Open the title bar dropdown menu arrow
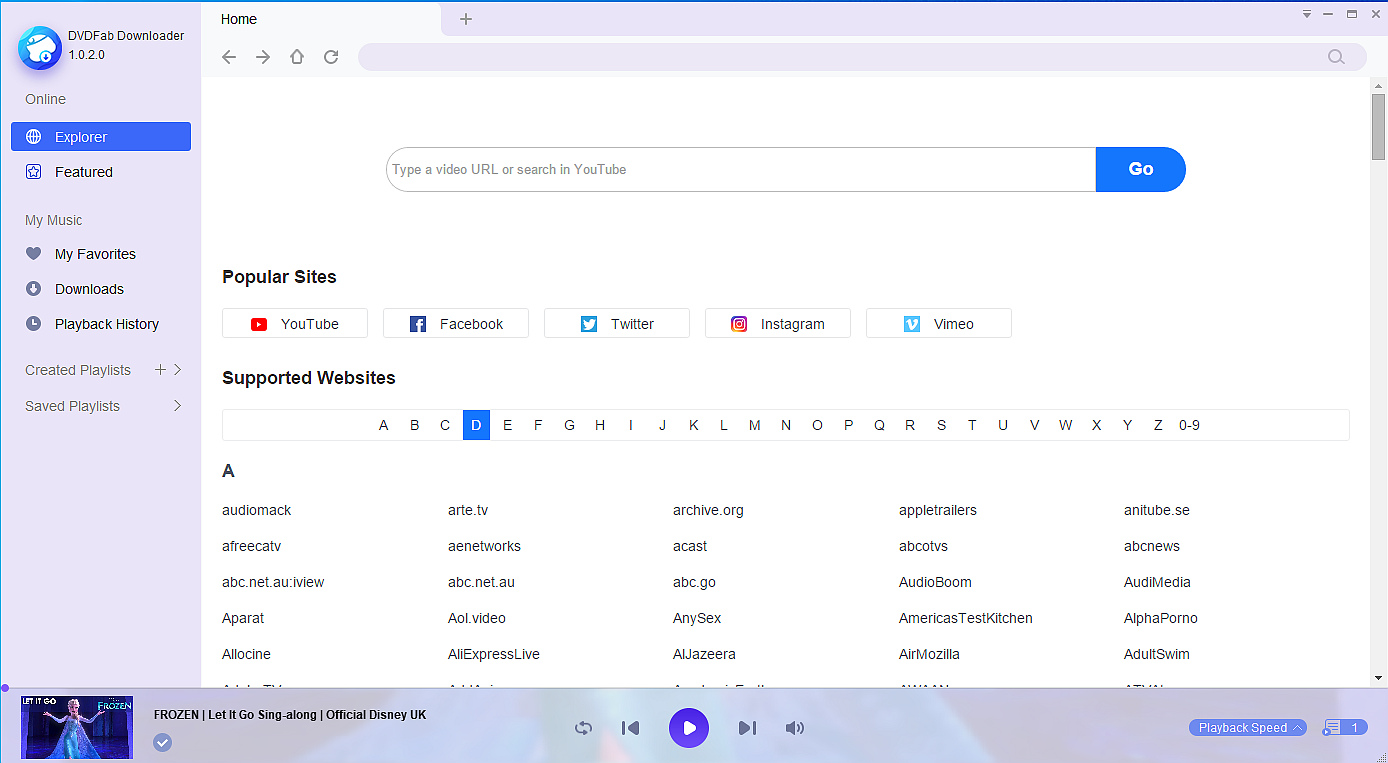 (x=1306, y=14)
